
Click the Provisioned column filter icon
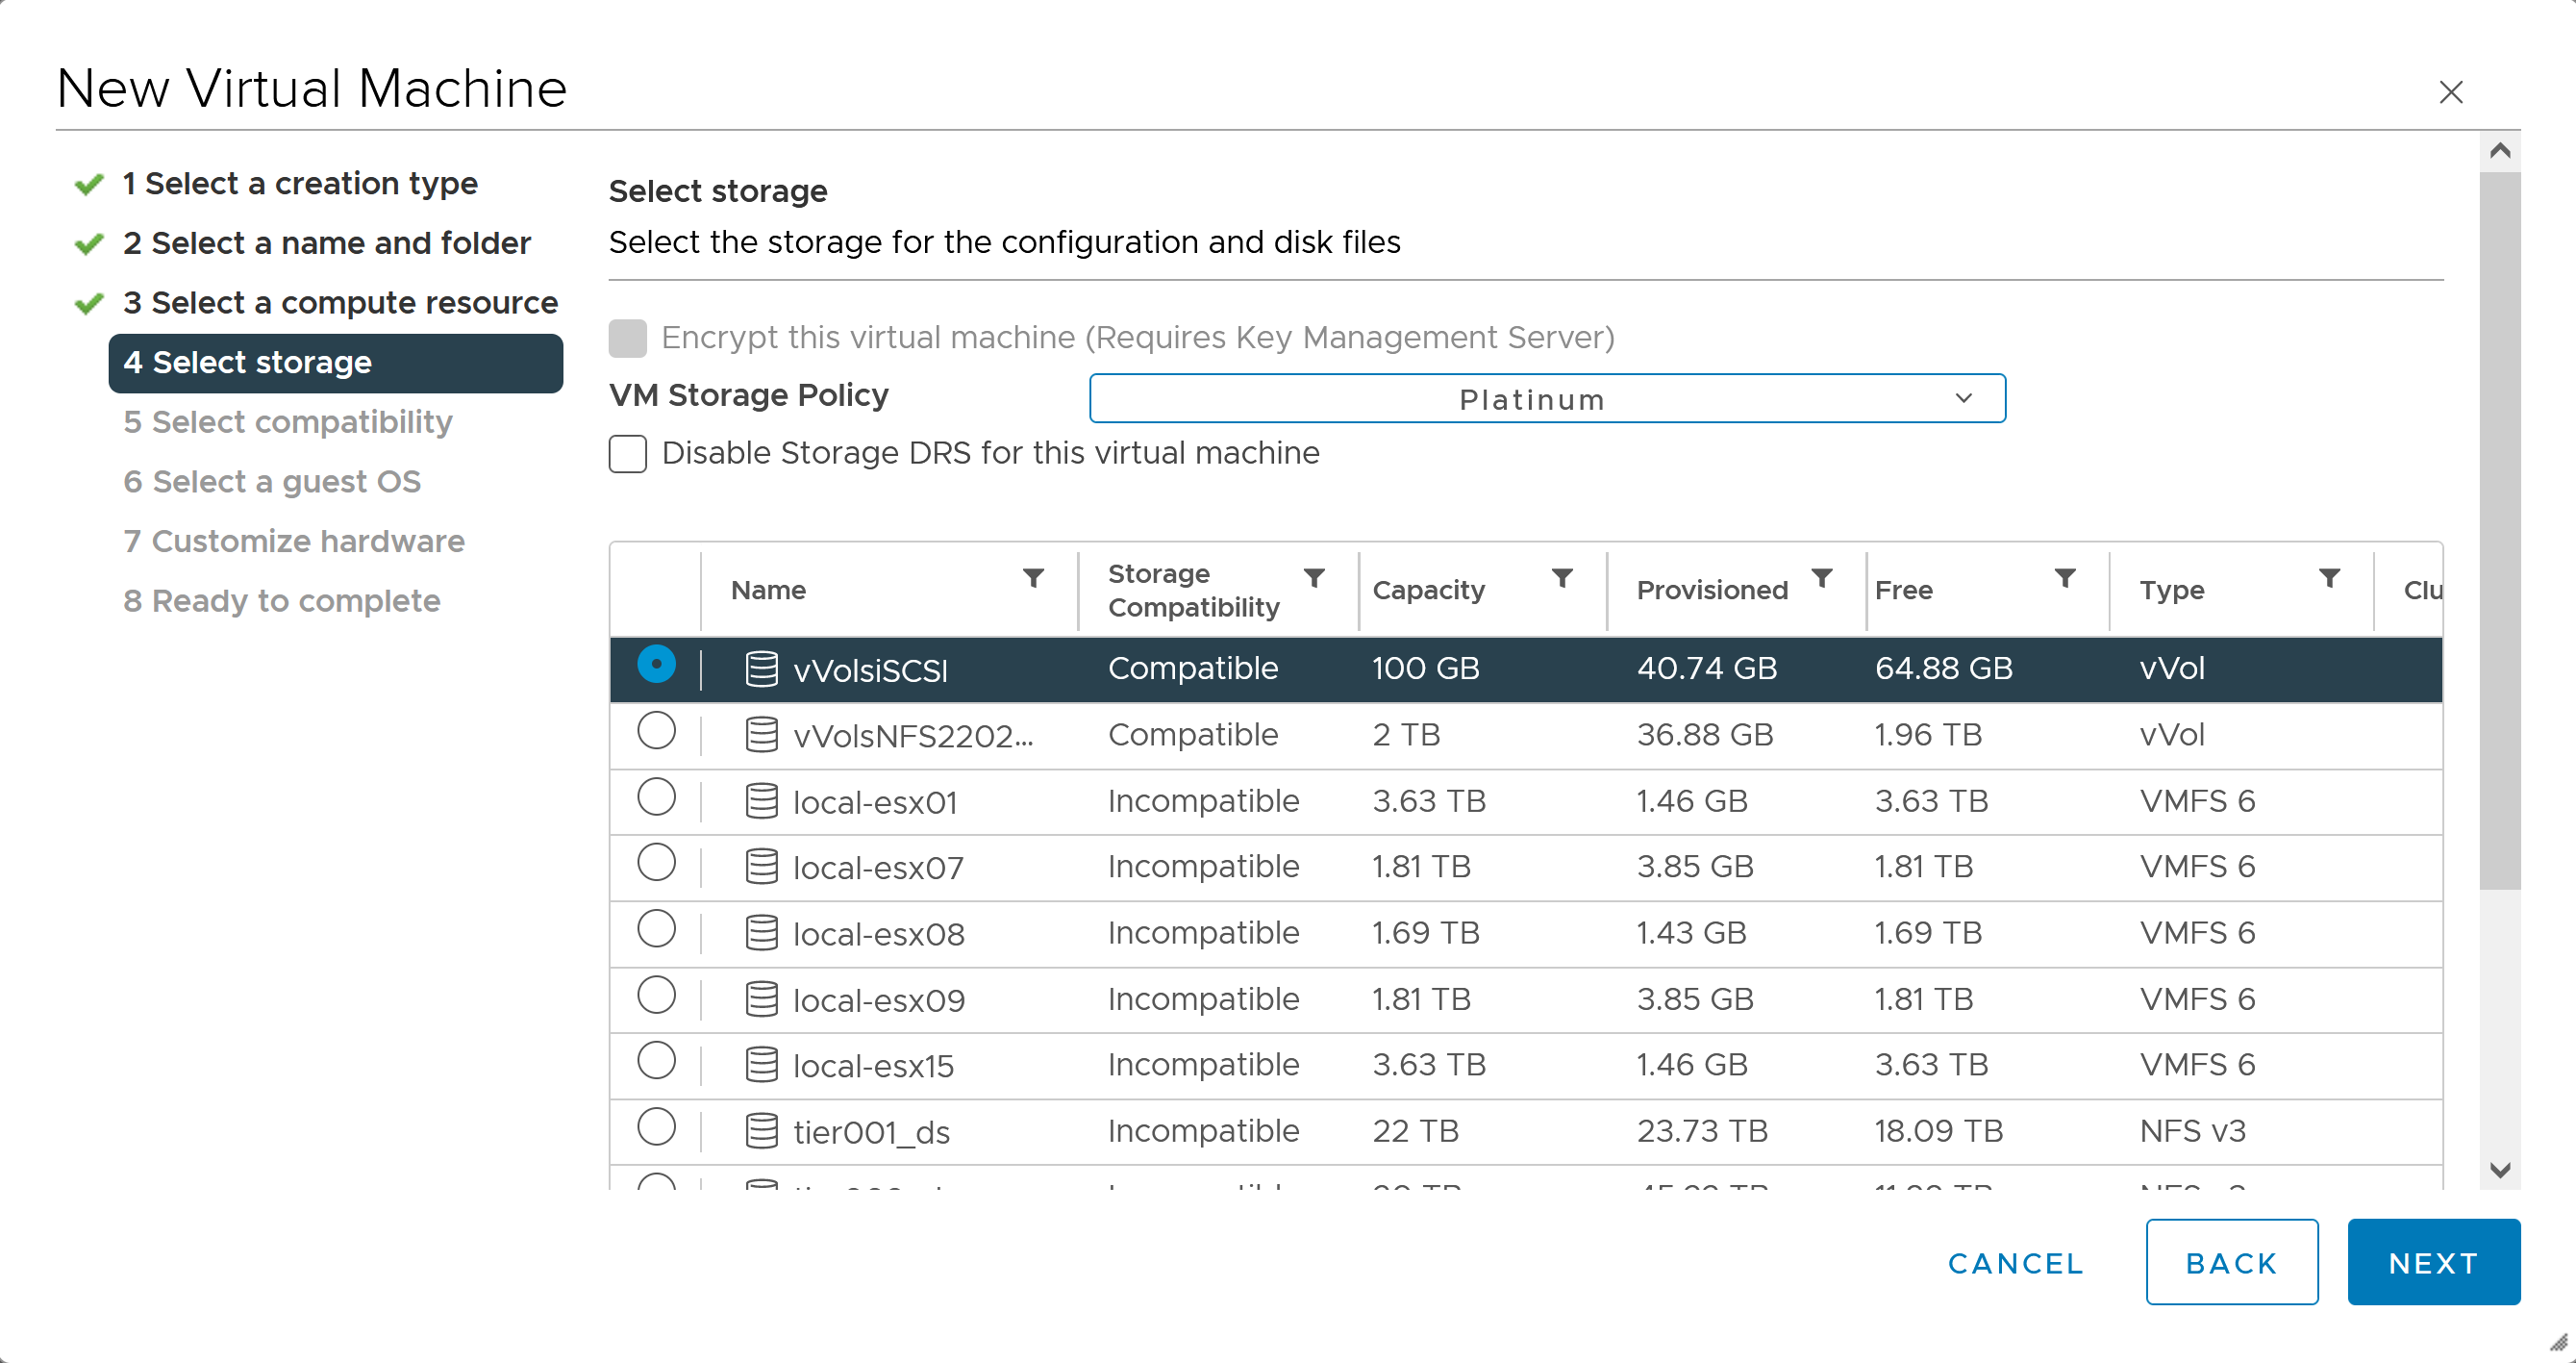coord(1822,578)
